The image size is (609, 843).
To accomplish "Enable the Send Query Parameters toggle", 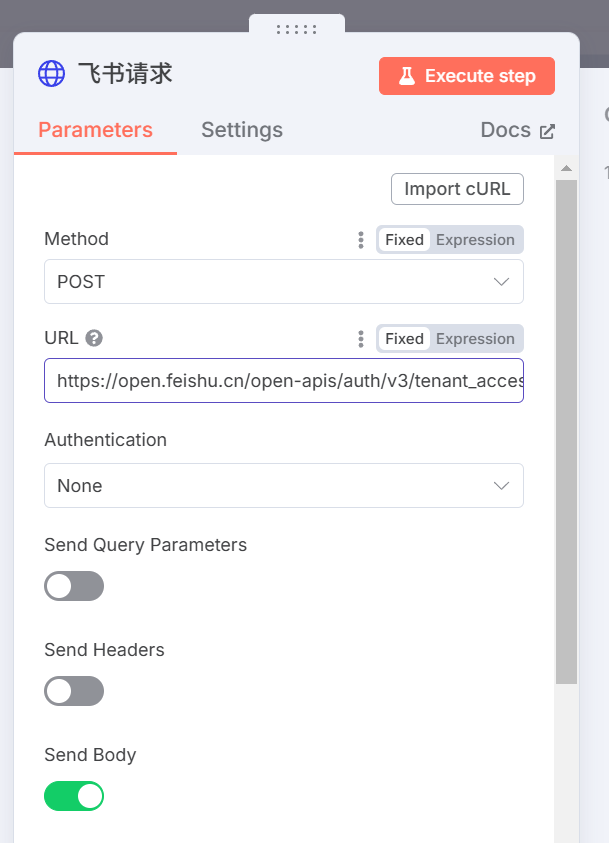I will coord(74,586).
